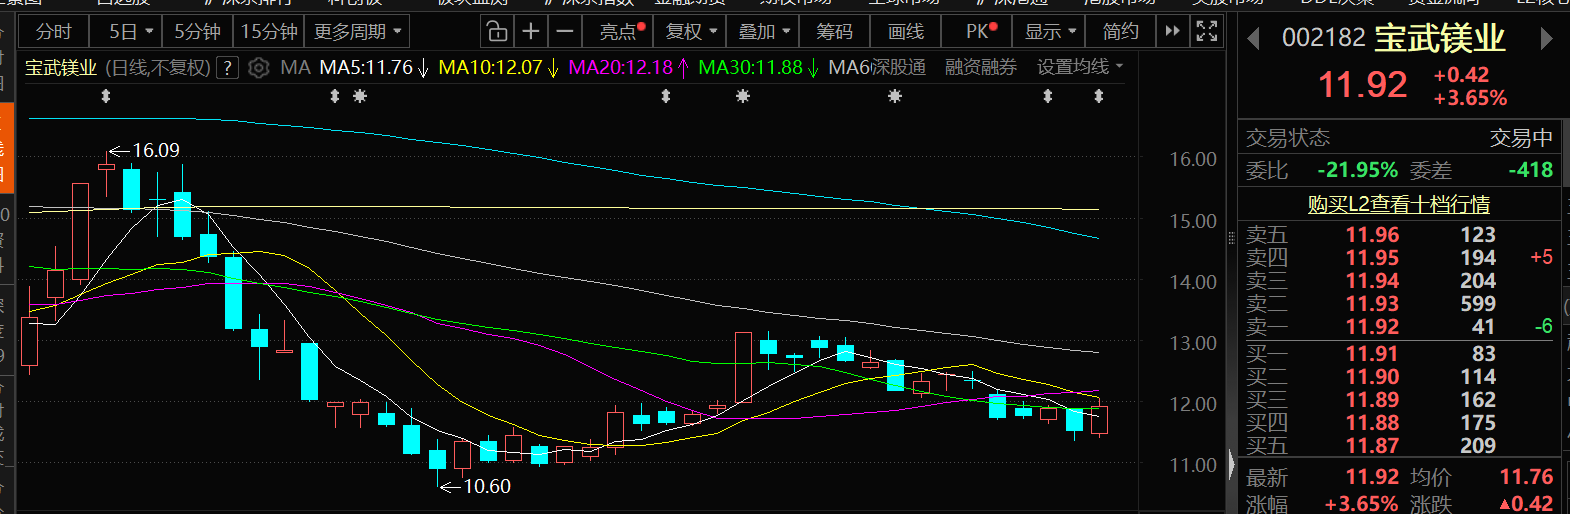The image size is (1570, 514).
Task: Click the 亮点 highlights button
Action: click(620, 31)
